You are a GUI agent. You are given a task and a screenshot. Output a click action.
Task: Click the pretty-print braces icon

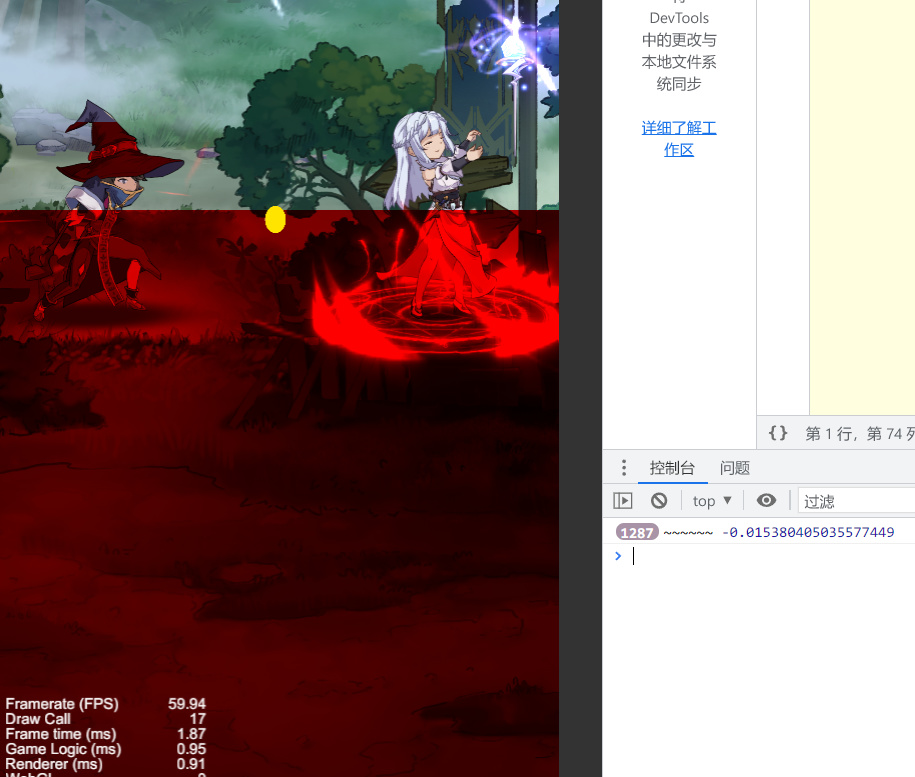778,433
